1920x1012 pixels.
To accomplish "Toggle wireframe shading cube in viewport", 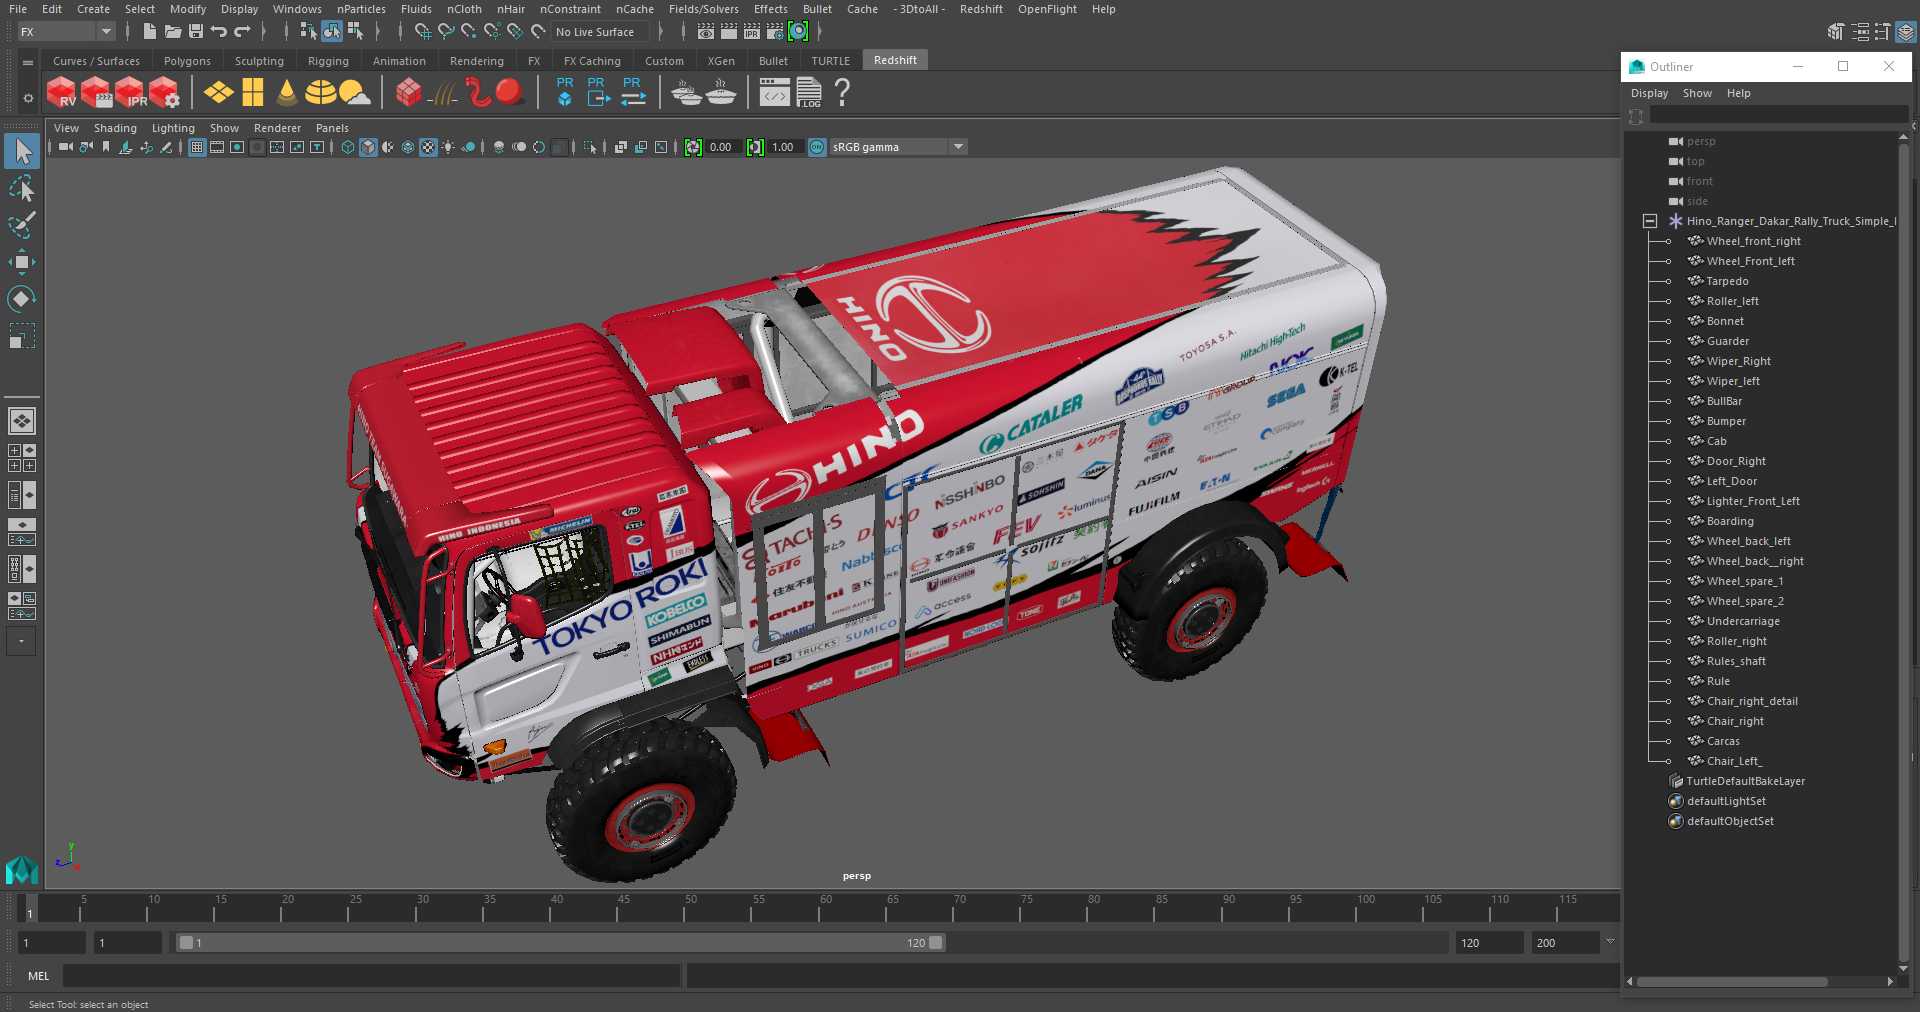I will coord(348,147).
